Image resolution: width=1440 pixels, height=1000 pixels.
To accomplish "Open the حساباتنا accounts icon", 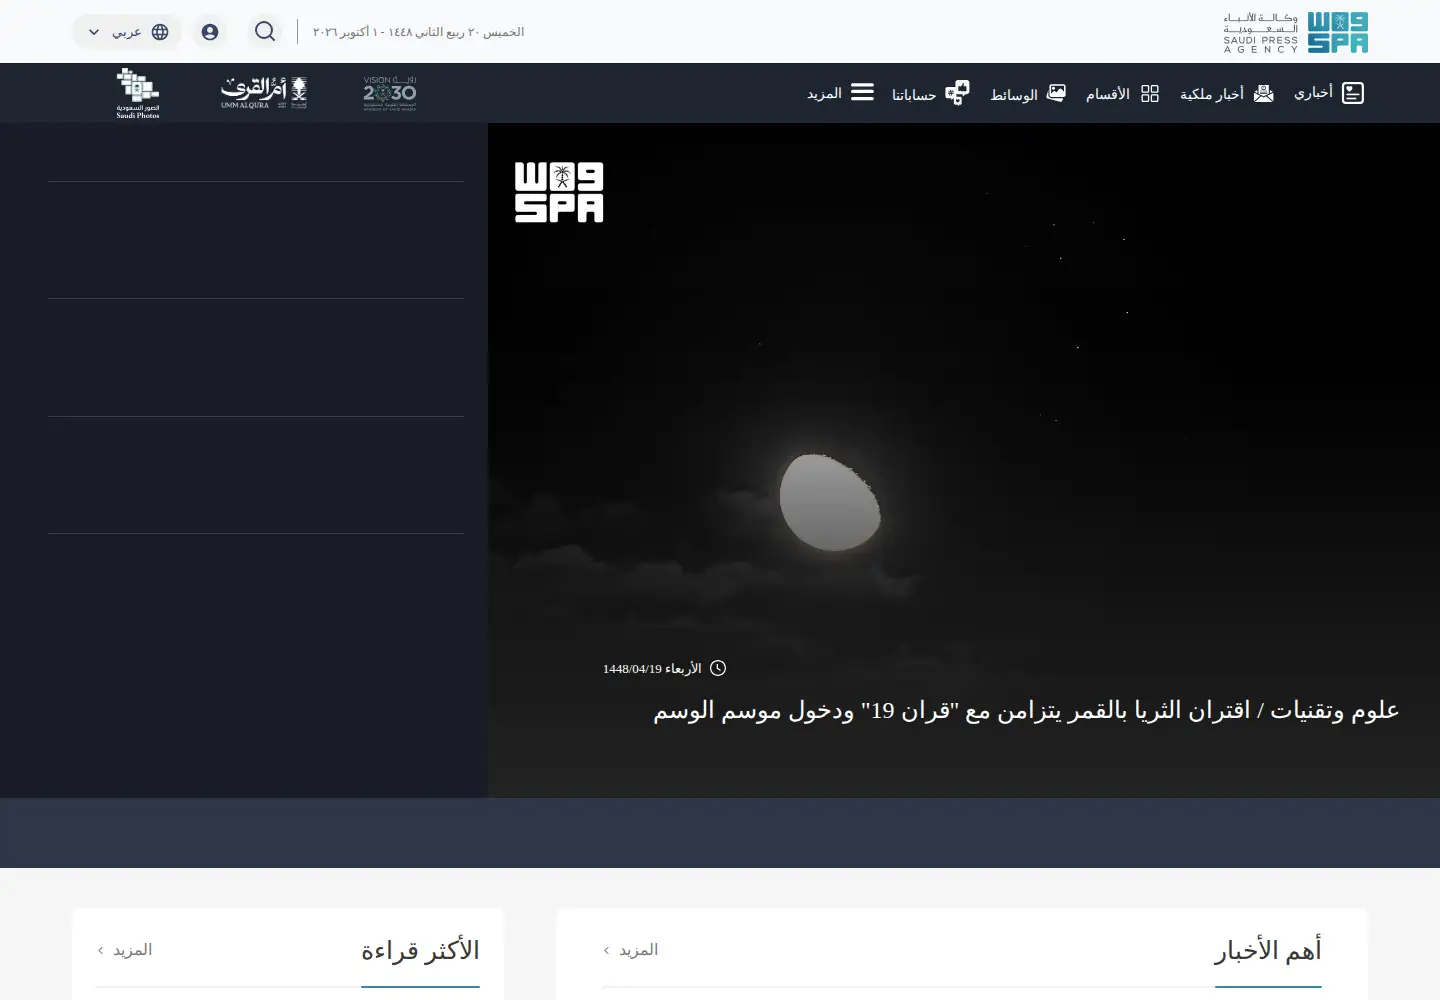I will coord(957,93).
